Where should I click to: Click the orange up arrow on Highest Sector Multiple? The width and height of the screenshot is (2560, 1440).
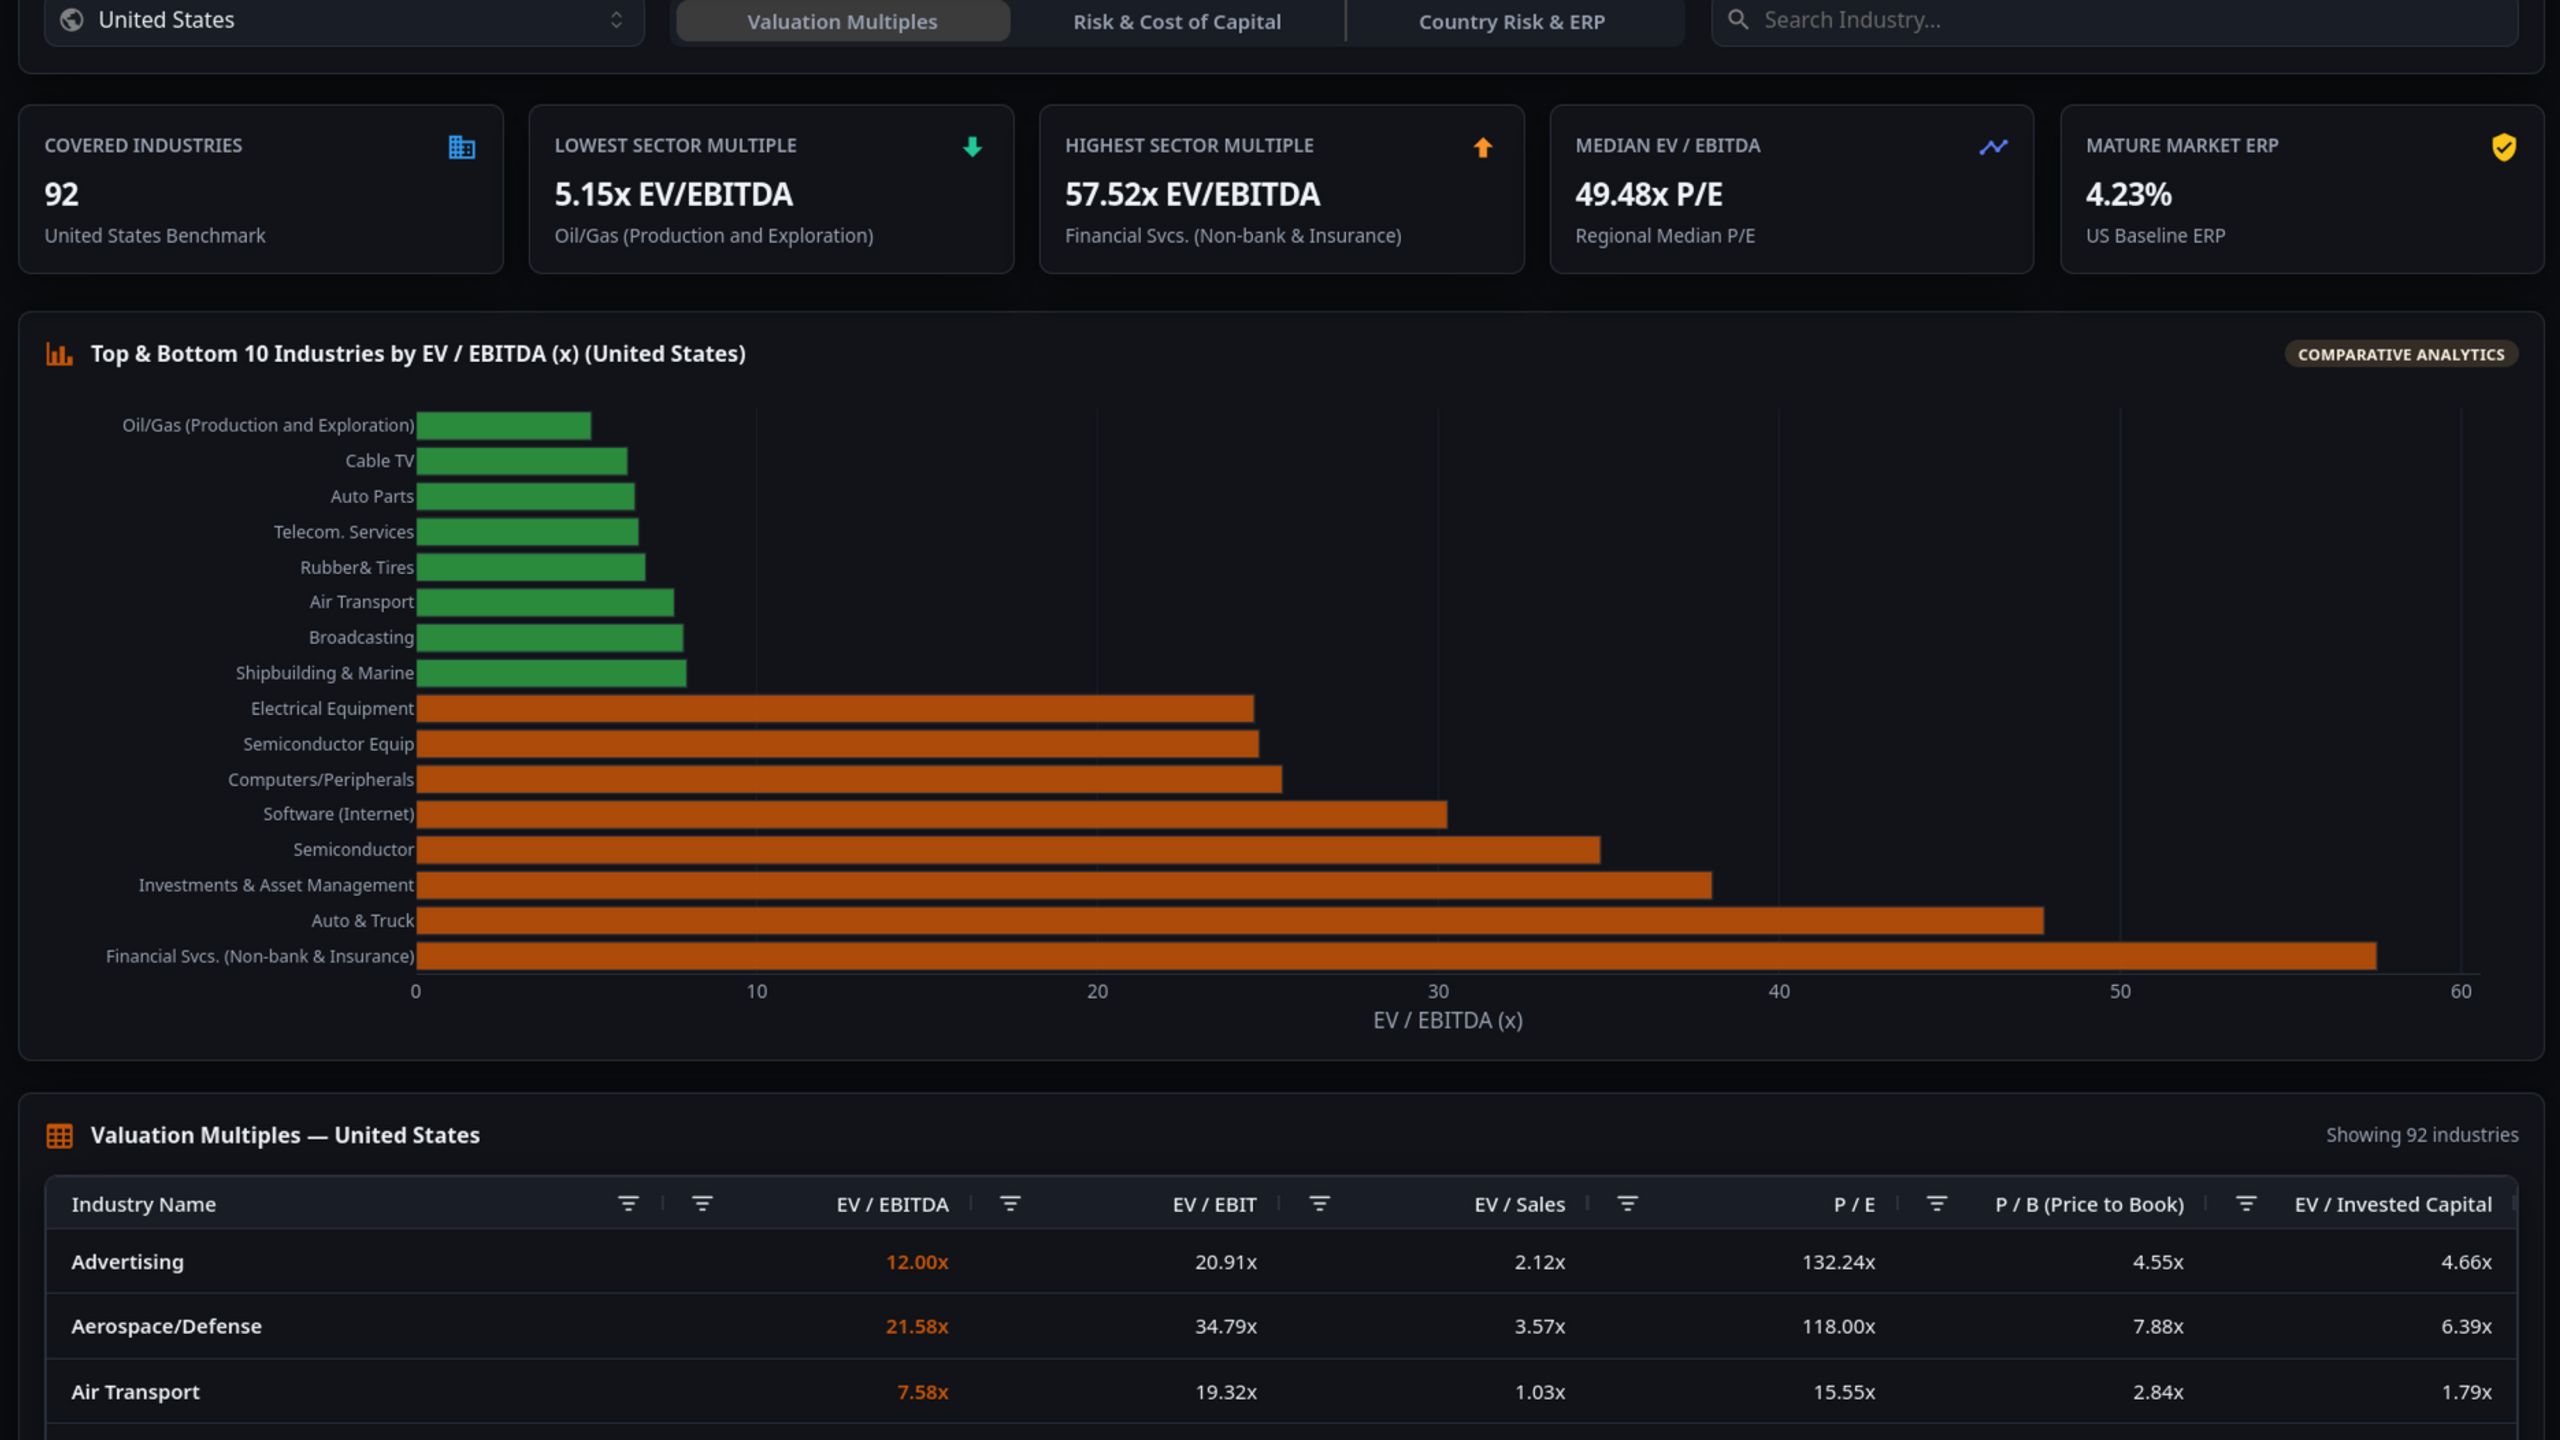coord(1482,147)
